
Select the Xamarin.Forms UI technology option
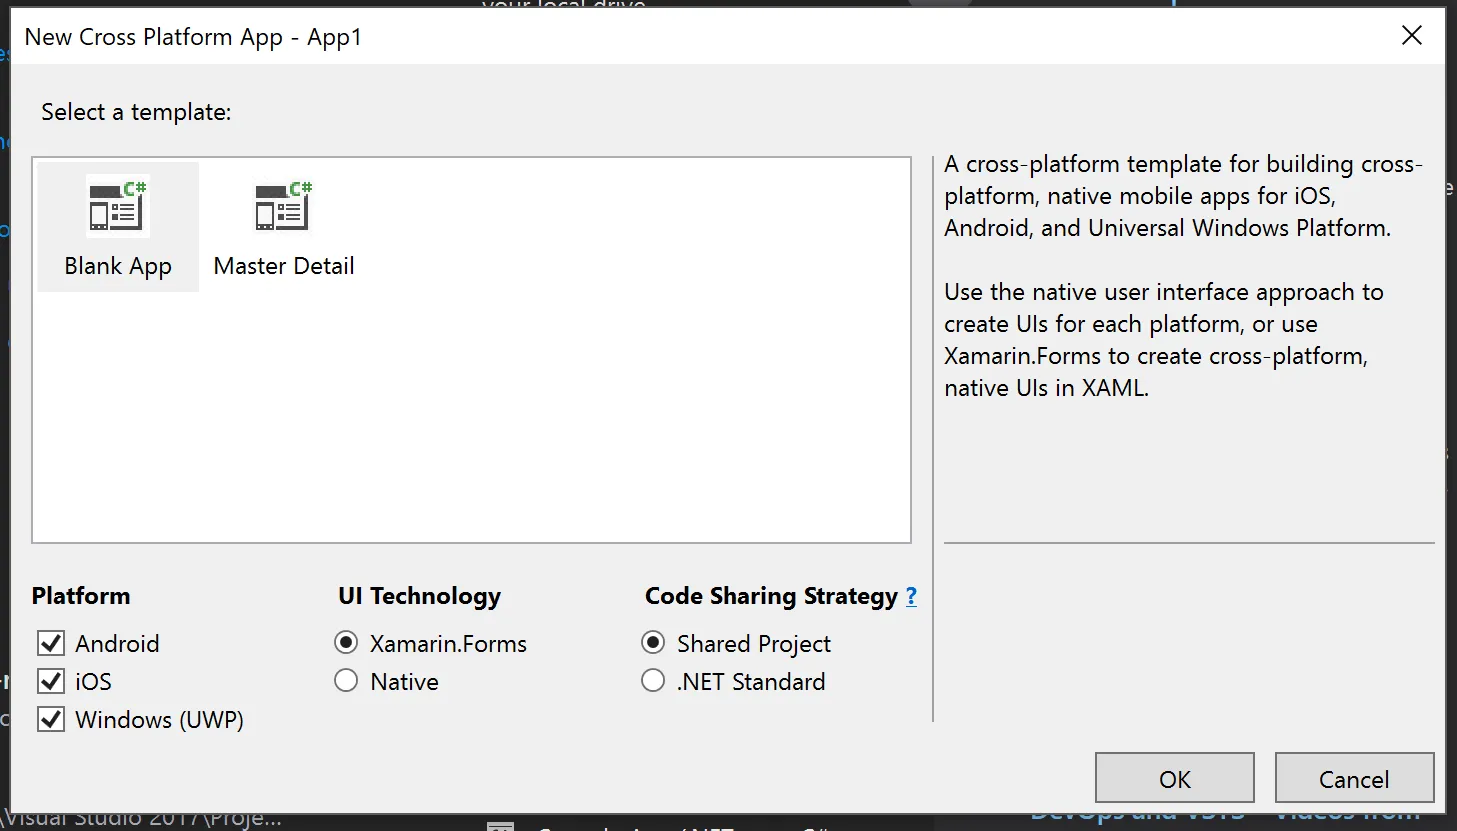click(346, 643)
